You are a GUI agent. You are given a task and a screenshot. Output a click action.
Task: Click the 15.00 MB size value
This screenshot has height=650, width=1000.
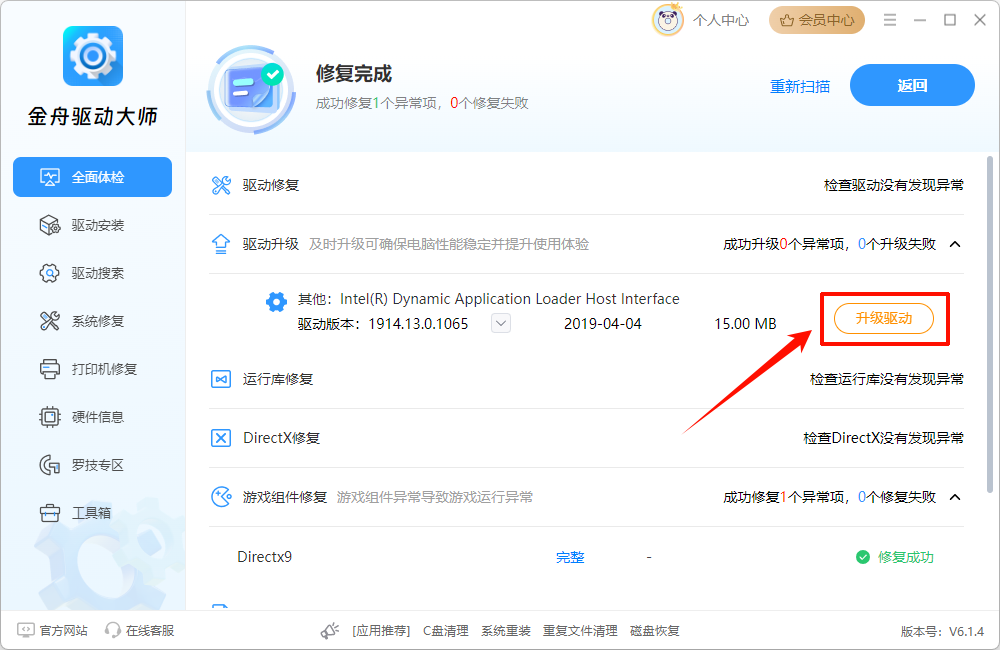click(745, 324)
